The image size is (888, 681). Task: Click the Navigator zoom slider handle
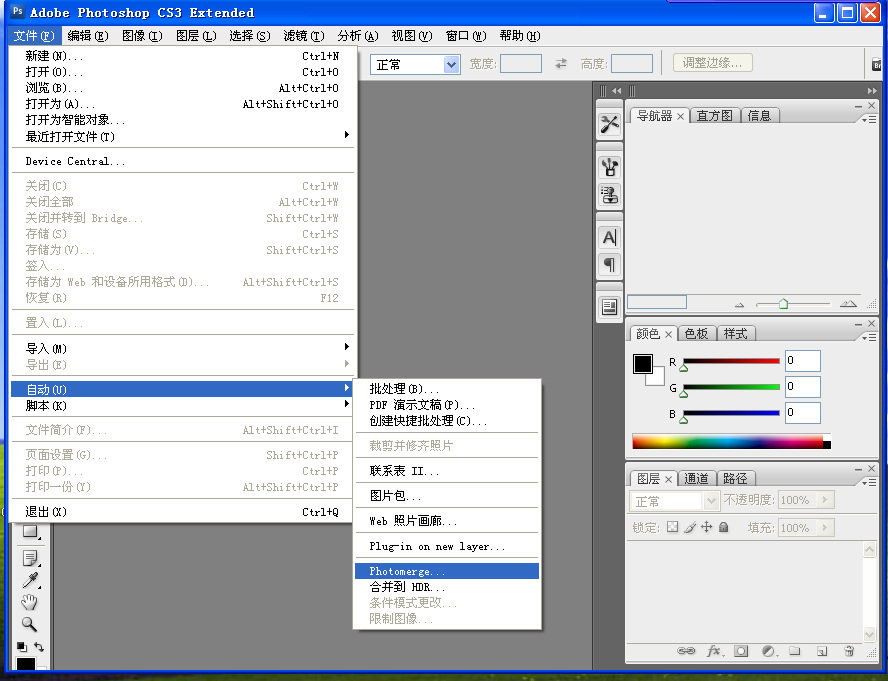tap(783, 304)
